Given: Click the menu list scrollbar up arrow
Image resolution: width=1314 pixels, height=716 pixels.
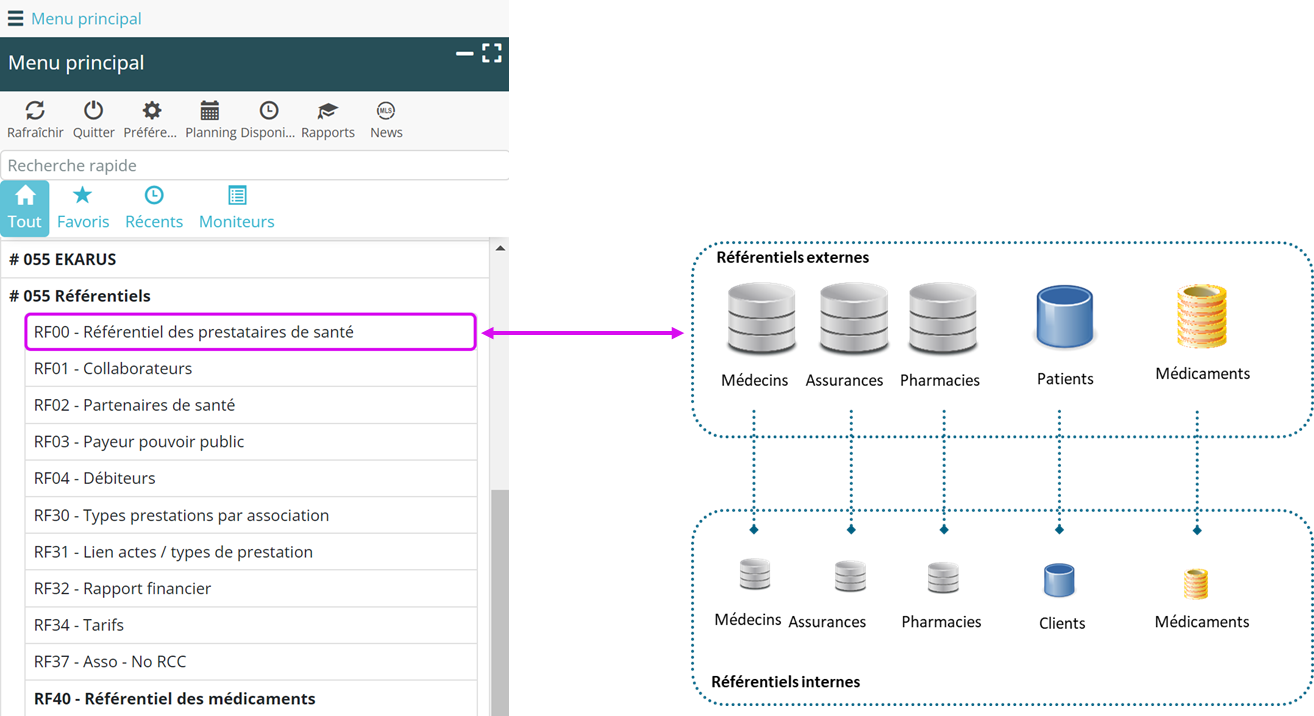Looking at the screenshot, I should tap(500, 249).
